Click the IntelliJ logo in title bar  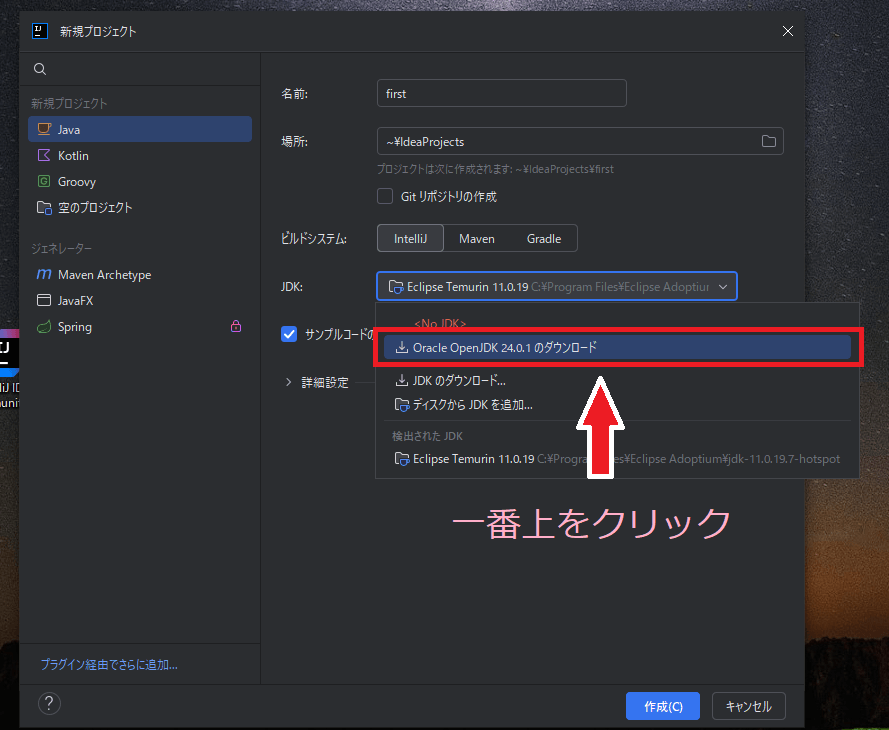pos(40,31)
